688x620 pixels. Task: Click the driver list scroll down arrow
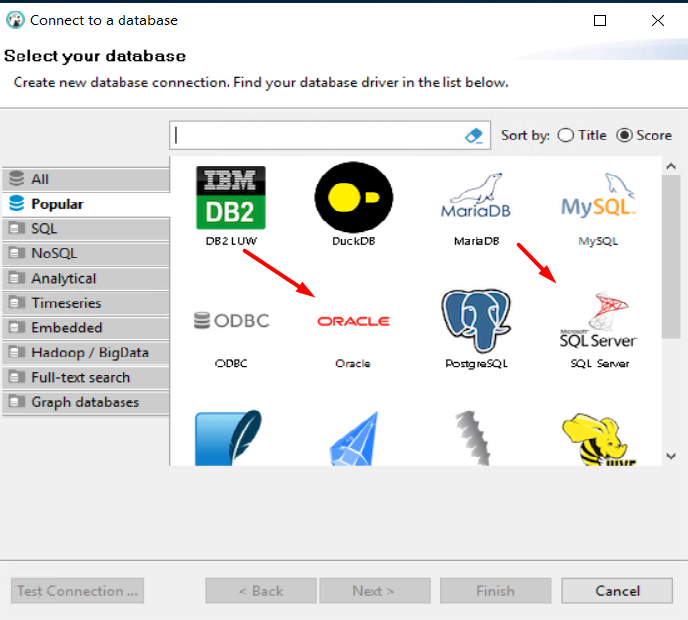point(671,456)
